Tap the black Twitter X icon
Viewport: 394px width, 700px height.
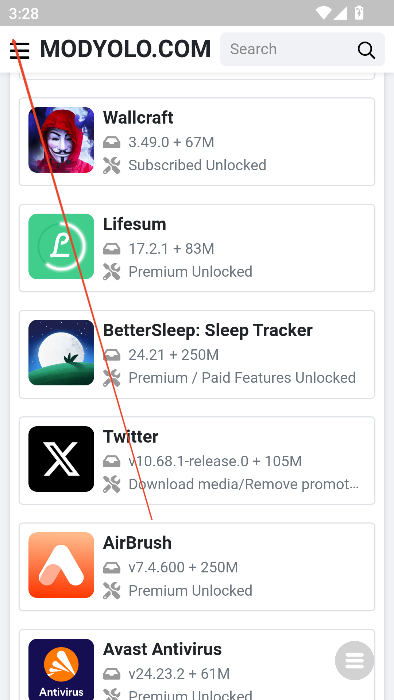(x=61, y=459)
